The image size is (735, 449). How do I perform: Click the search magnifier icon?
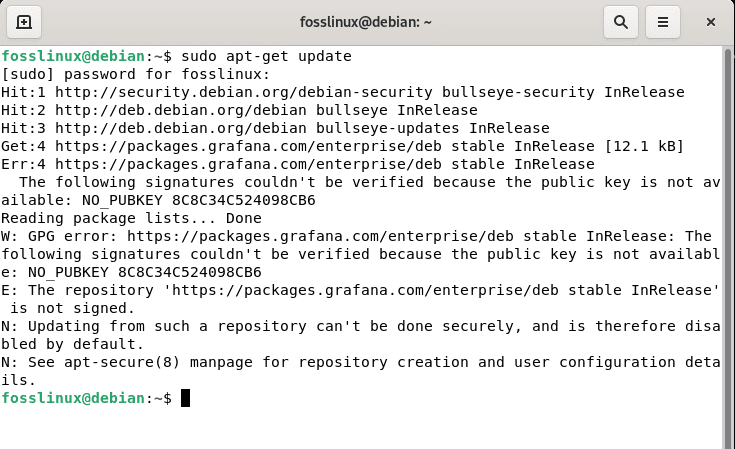point(621,21)
